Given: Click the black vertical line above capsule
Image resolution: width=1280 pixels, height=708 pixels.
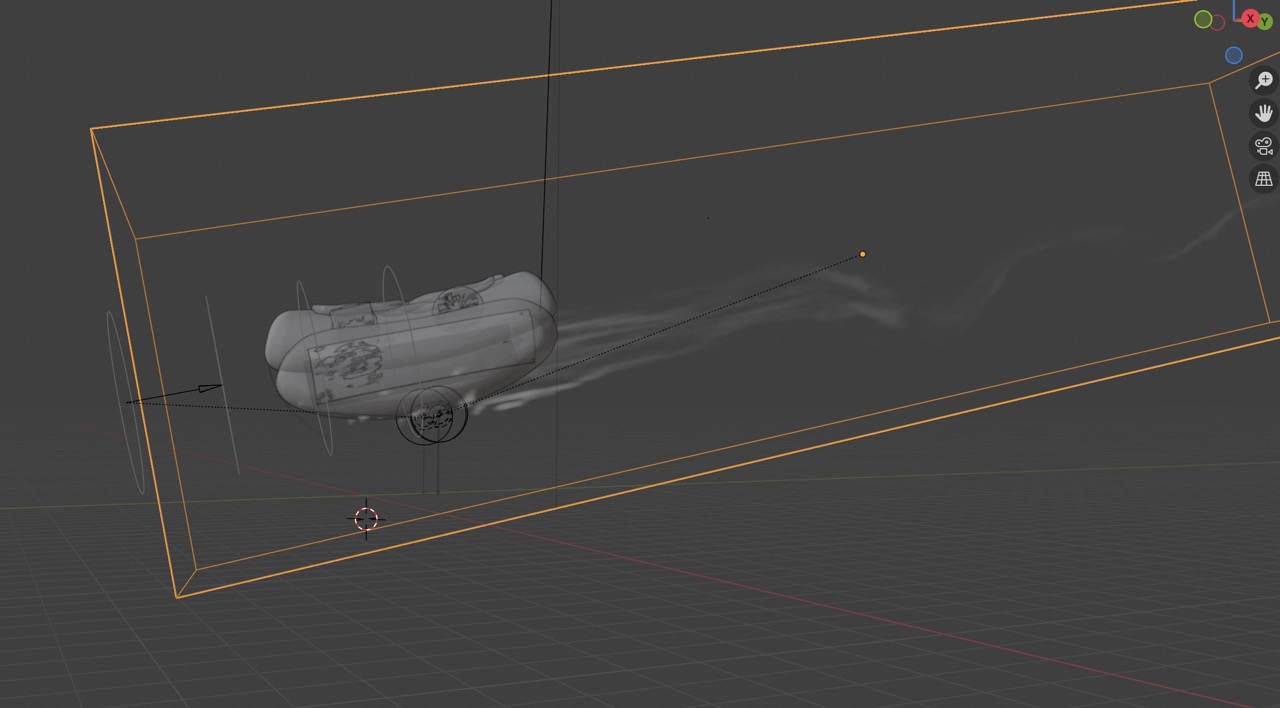Looking at the screenshot, I should tap(546, 150).
